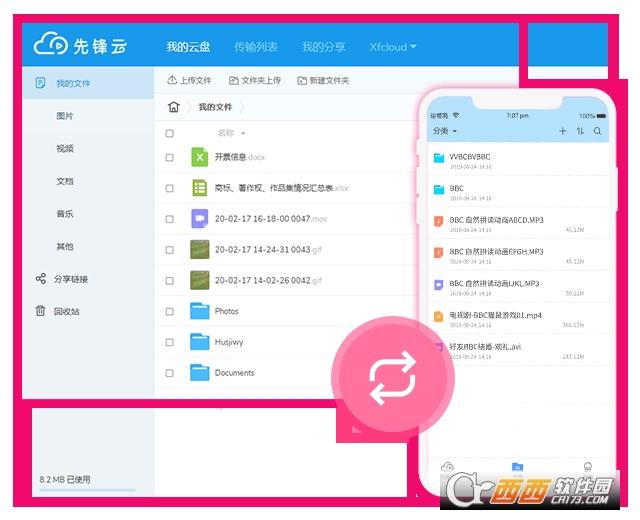This screenshot has width=640, height=520.
Task: Click the 新建文件夹 new folder button
Action: pos(323,80)
